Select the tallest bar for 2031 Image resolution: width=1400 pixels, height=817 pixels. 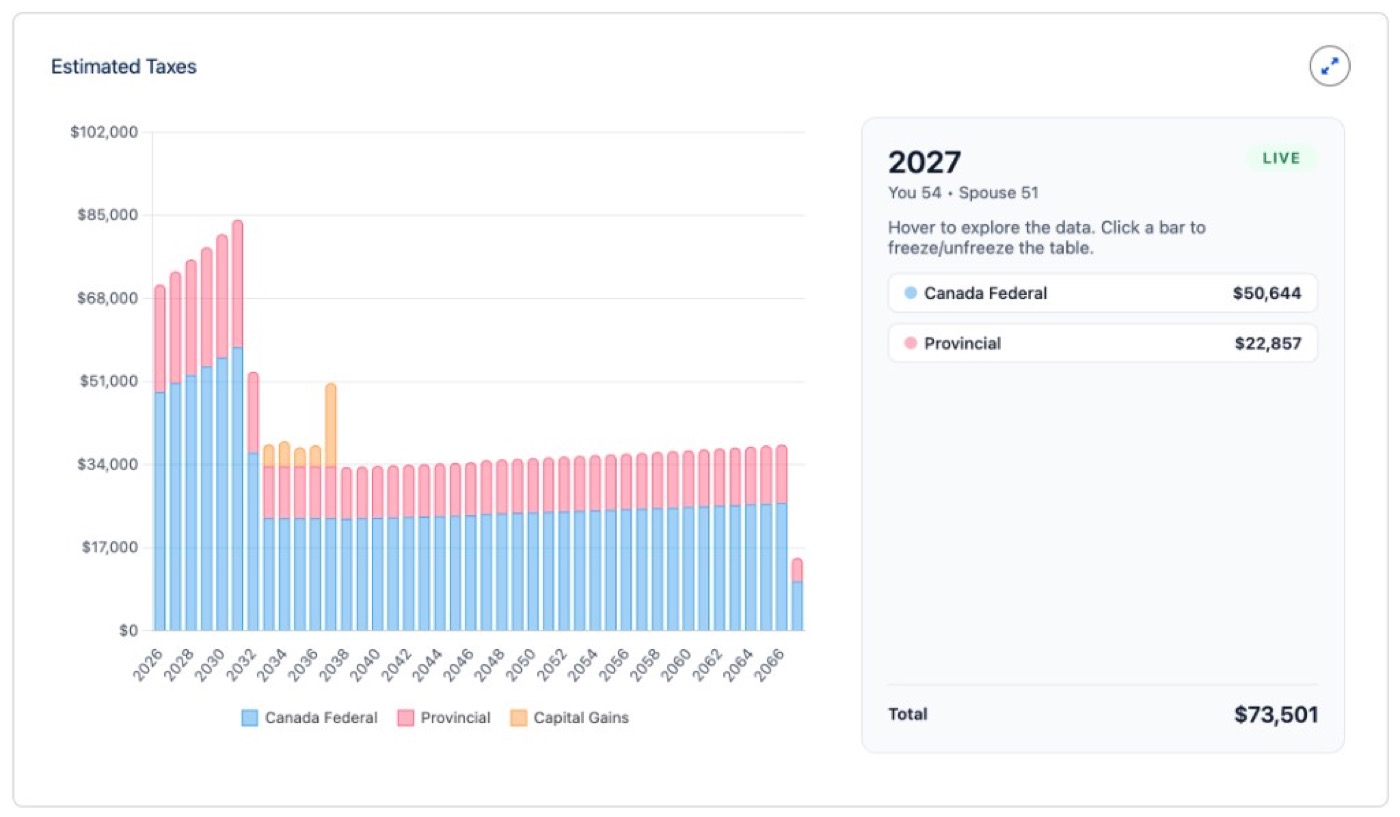237,426
